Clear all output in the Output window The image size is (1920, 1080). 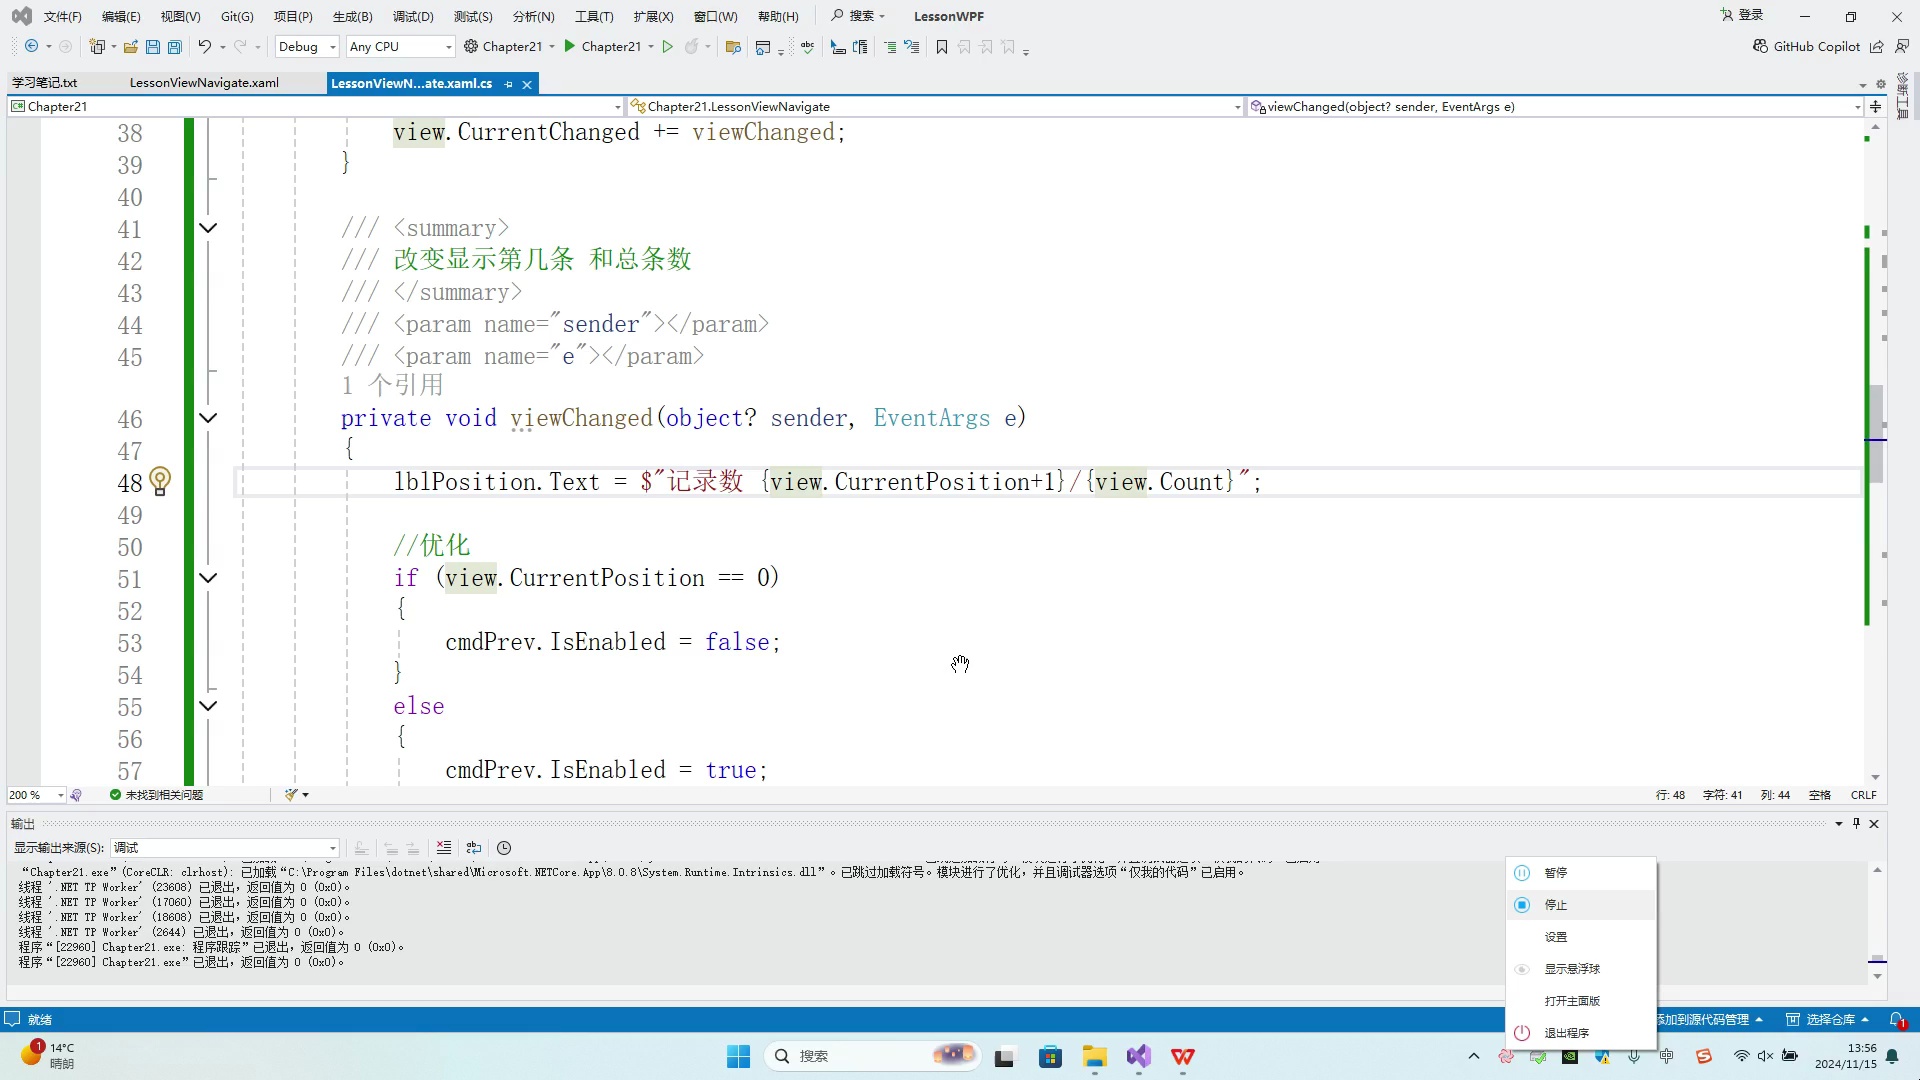pyautogui.click(x=444, y=848)
